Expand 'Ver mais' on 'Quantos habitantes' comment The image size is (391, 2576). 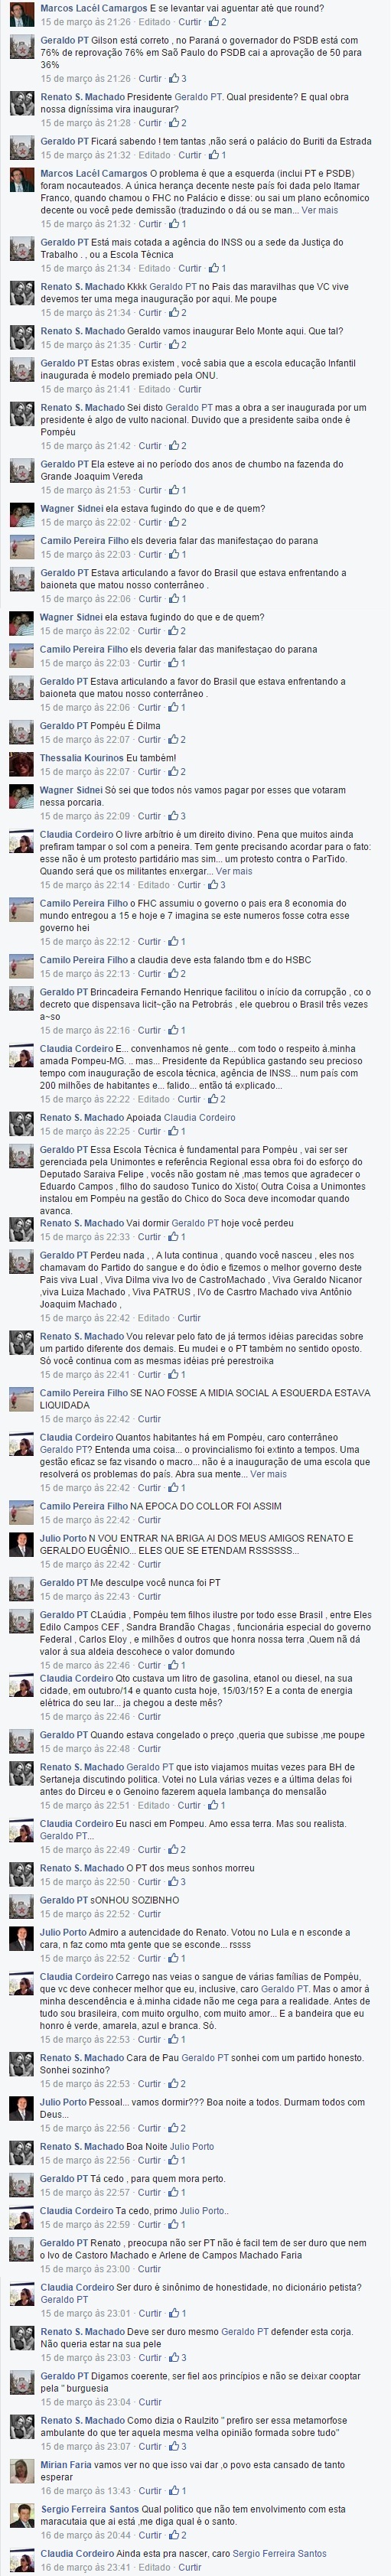click(268, 1473)
